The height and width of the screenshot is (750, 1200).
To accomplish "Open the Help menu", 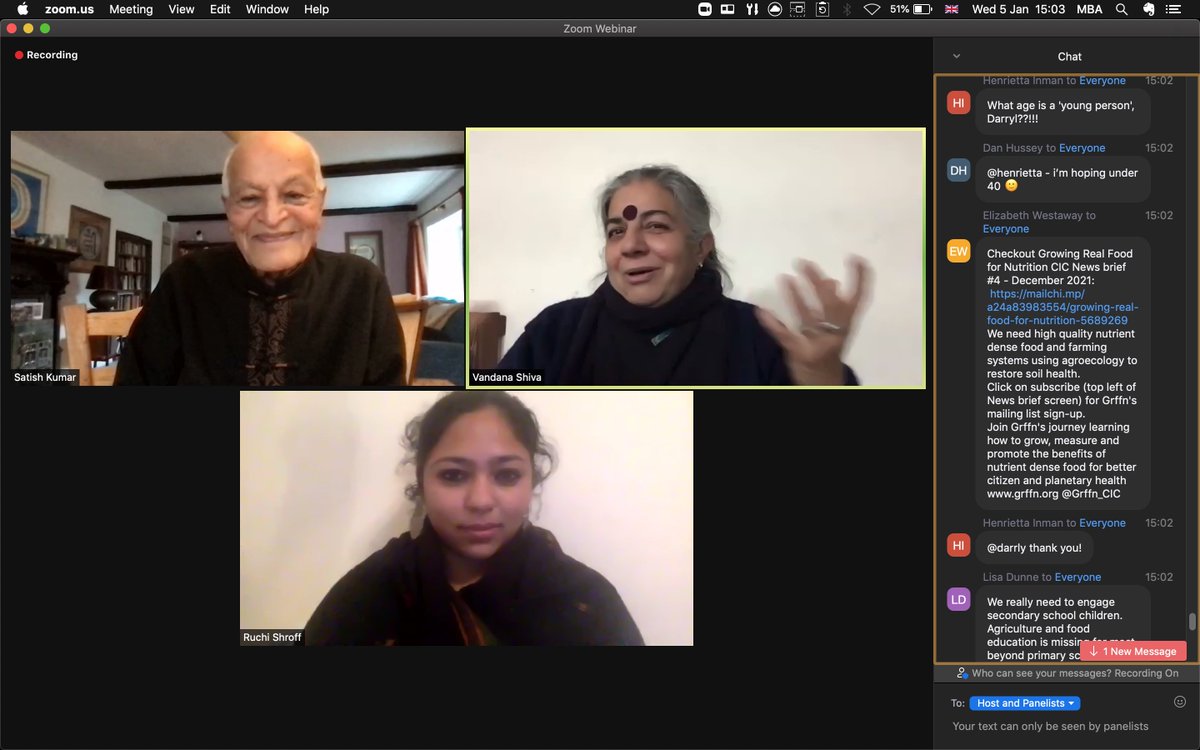I will point(316,9).
